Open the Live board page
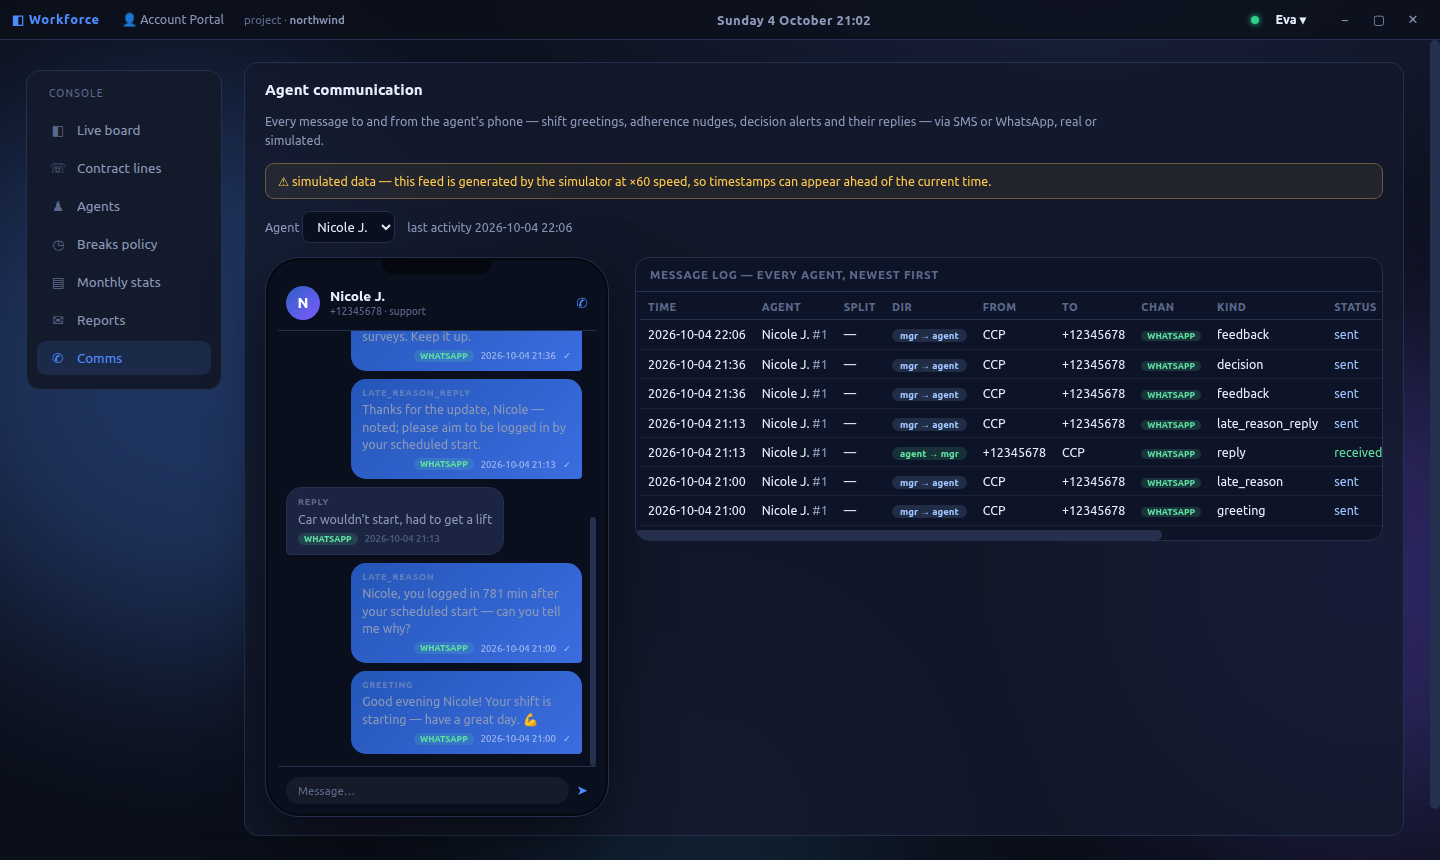1440x860 pixels. [x=124, y=131]
